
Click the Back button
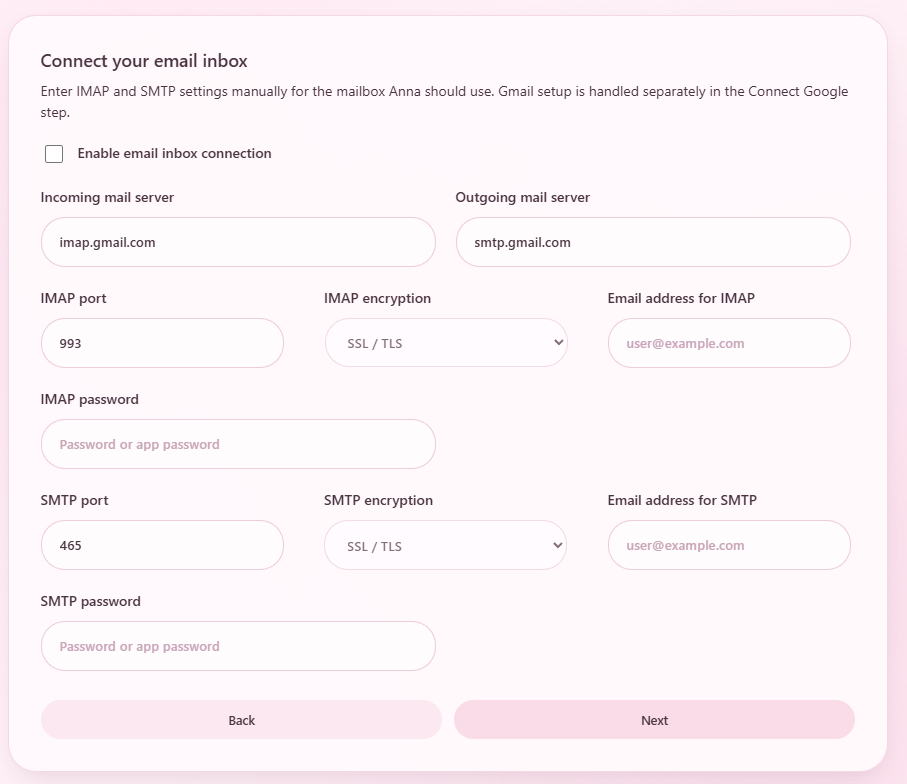pos(241,720)
